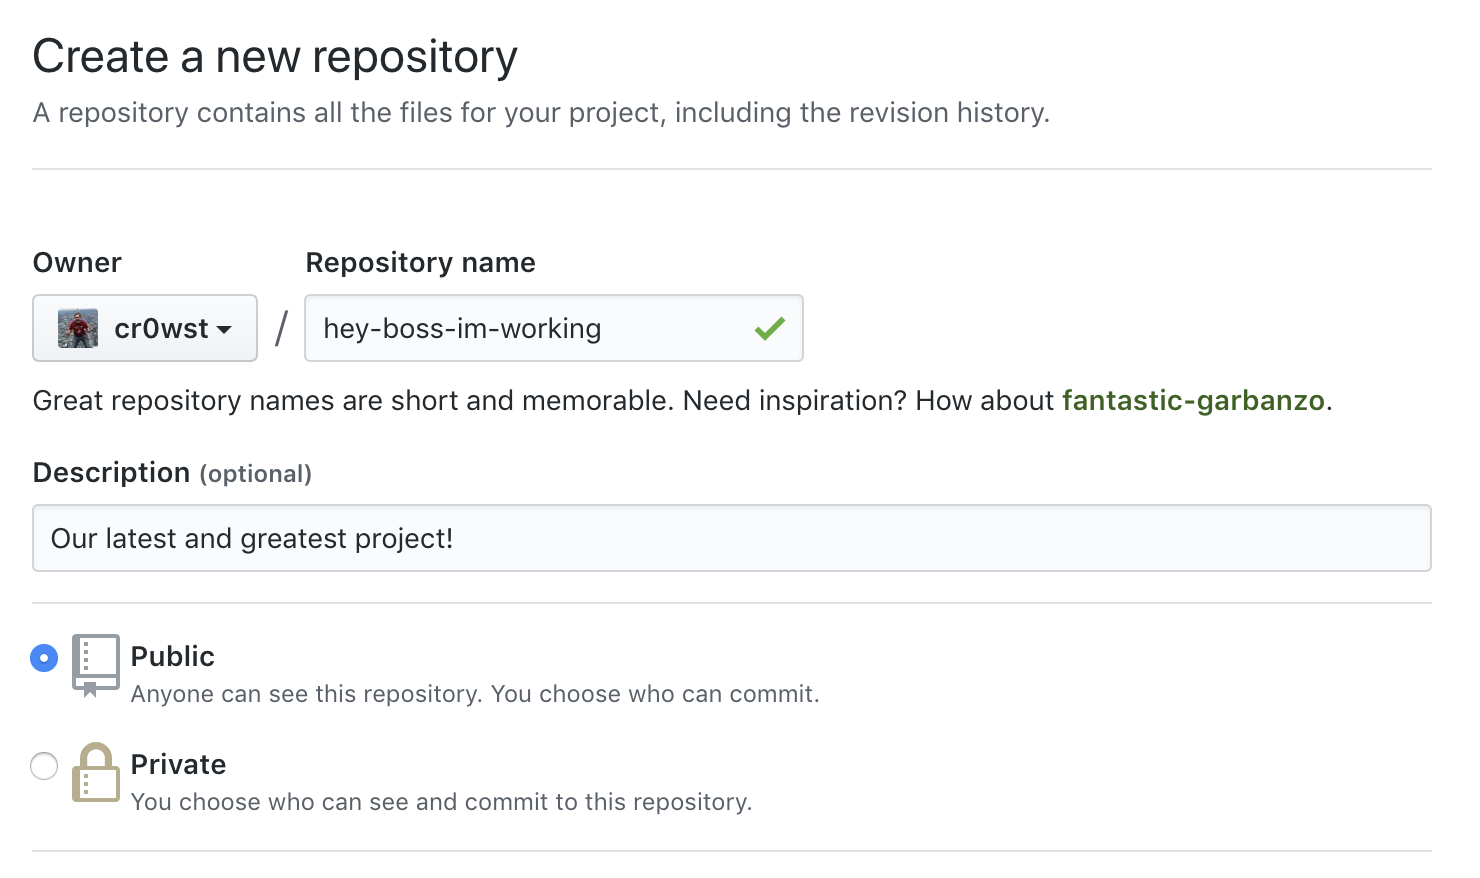Click the Private option label

[x=179, y=764]
